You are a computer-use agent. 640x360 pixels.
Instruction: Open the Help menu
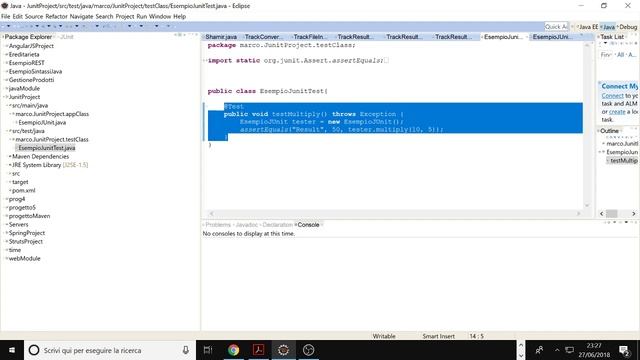[x=180, y=17]
